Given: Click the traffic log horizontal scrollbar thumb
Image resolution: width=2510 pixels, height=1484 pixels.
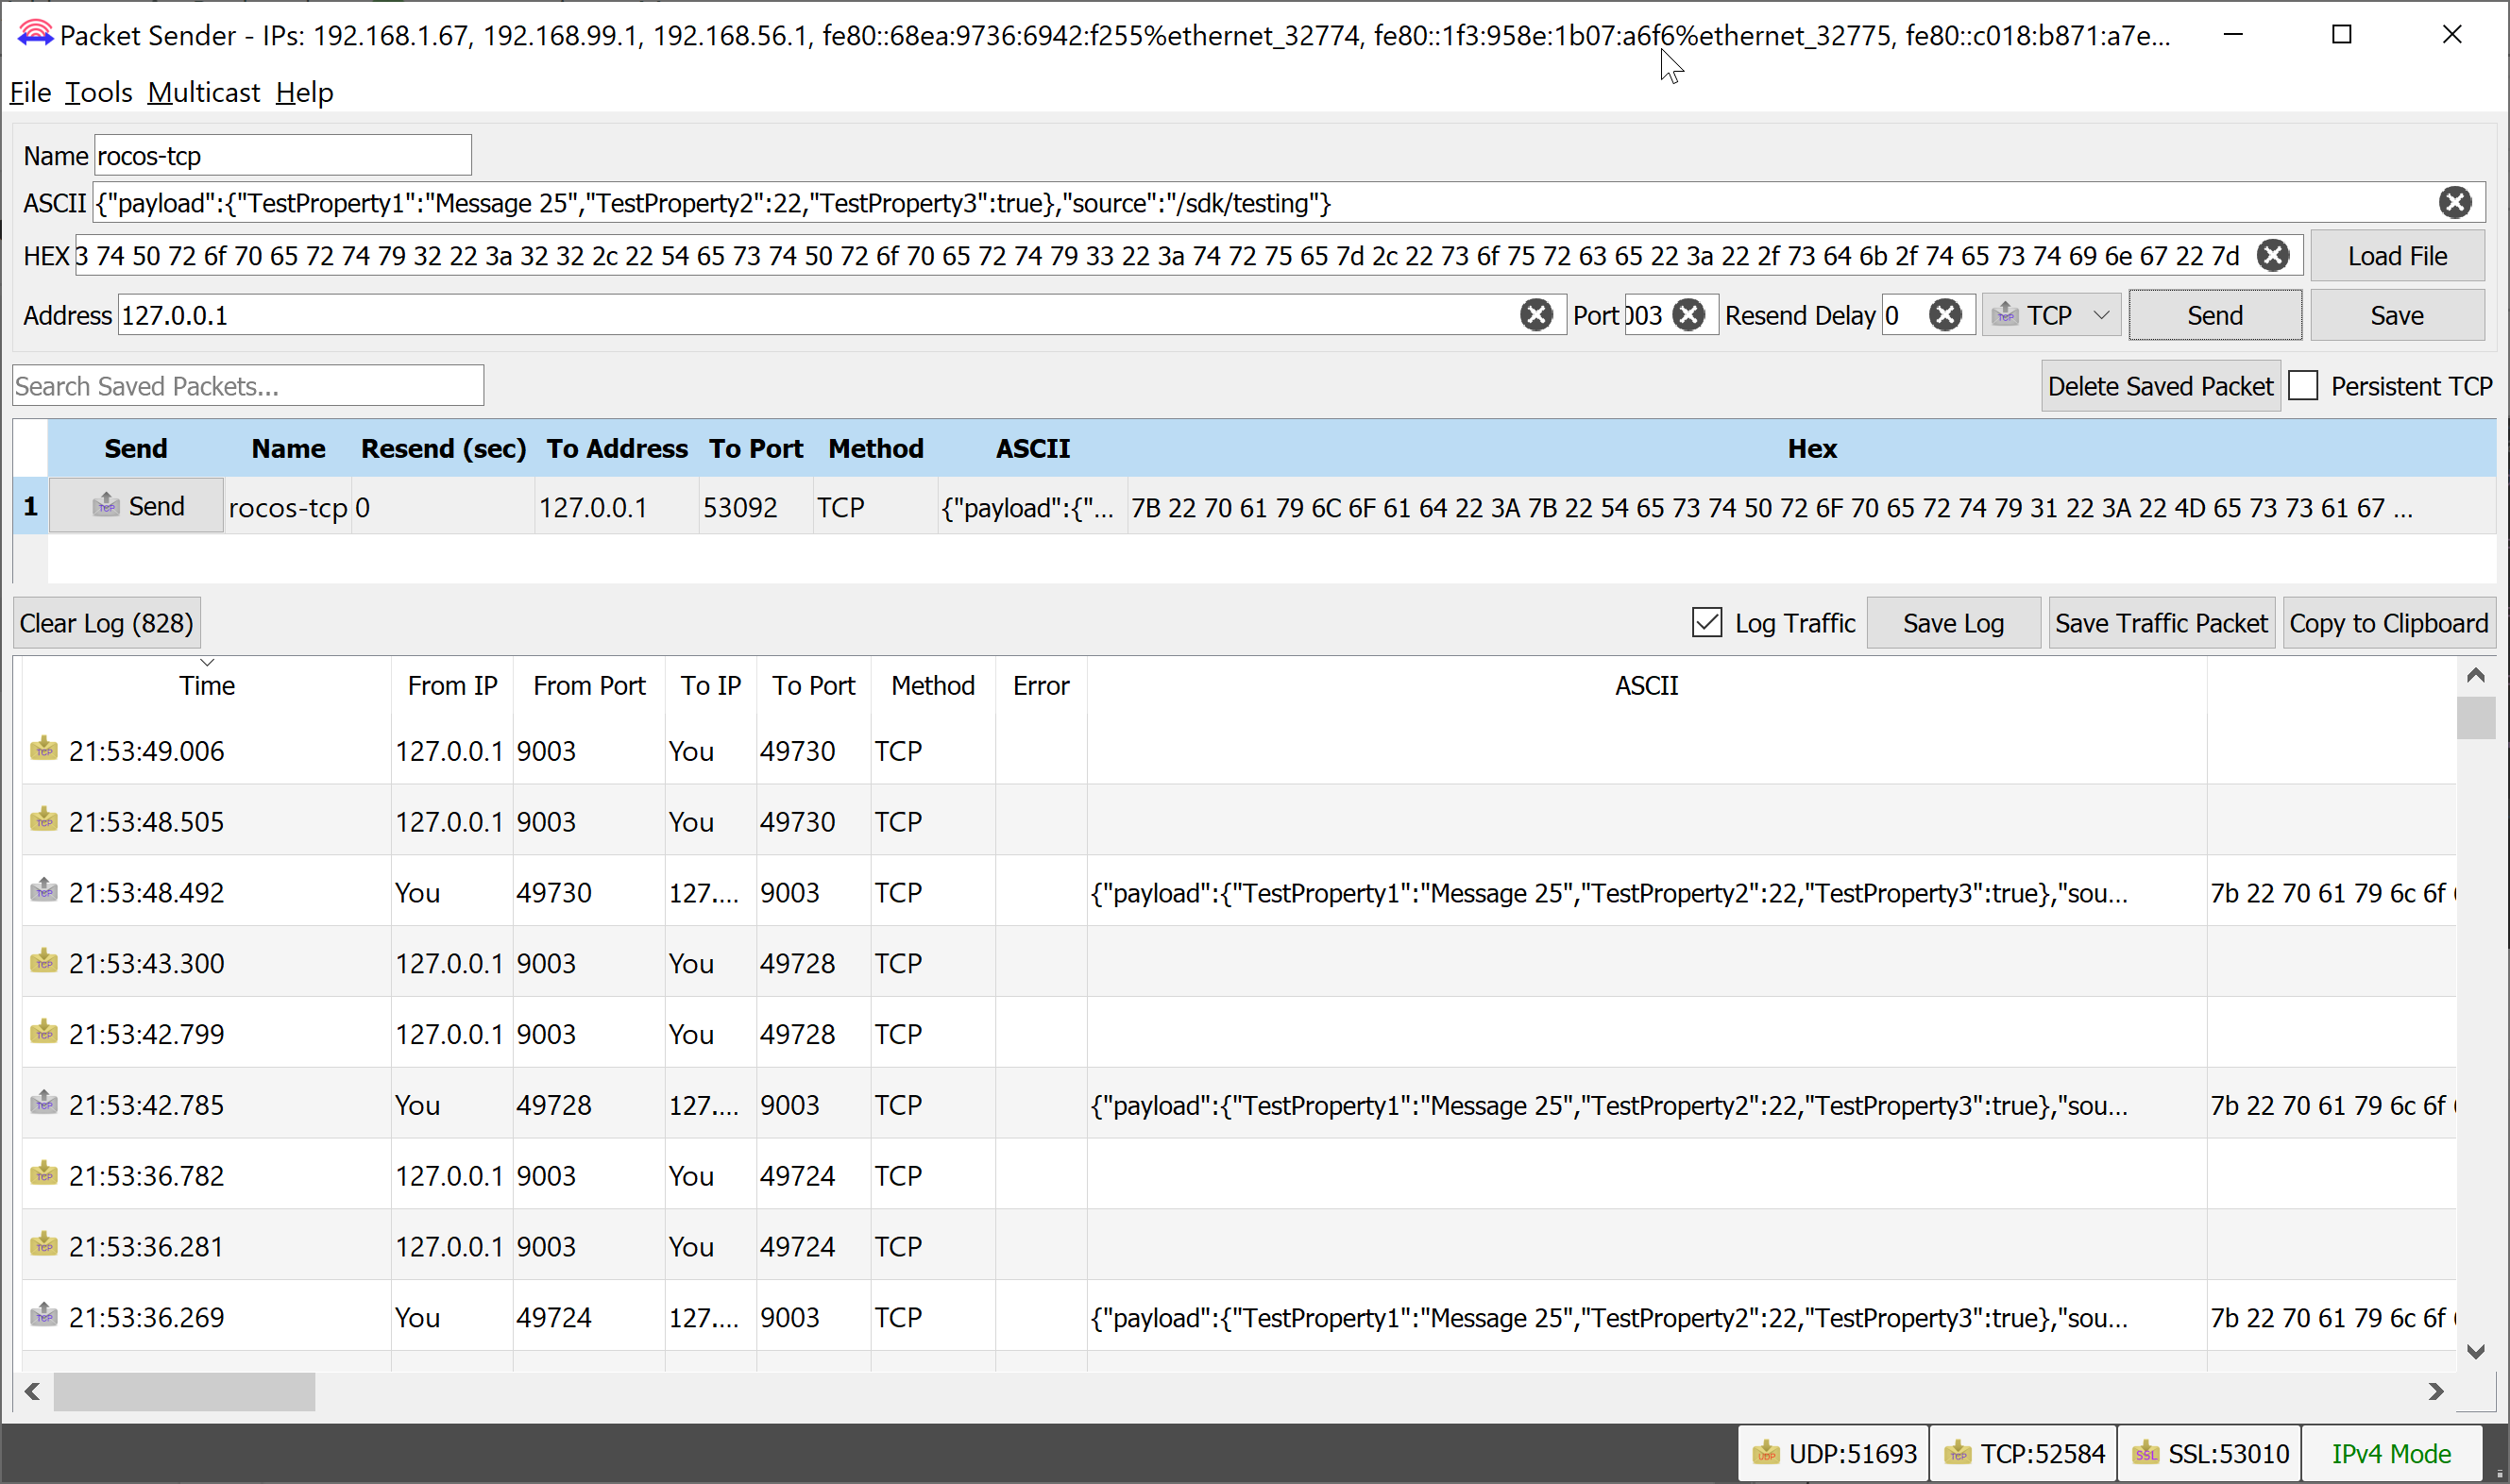Looking at the screenshot, I should tap(184, 1391).
